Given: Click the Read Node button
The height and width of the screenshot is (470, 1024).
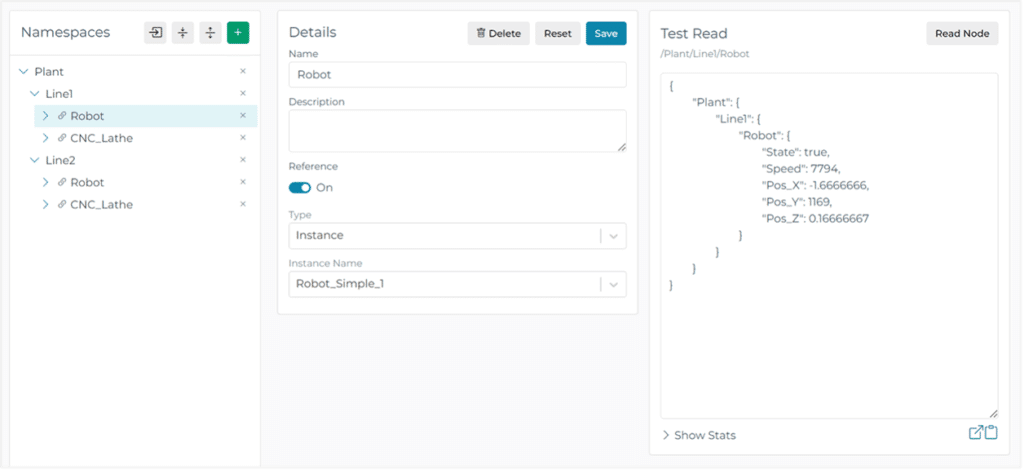Looking at the screenshot, I should [x=961, y=33].
